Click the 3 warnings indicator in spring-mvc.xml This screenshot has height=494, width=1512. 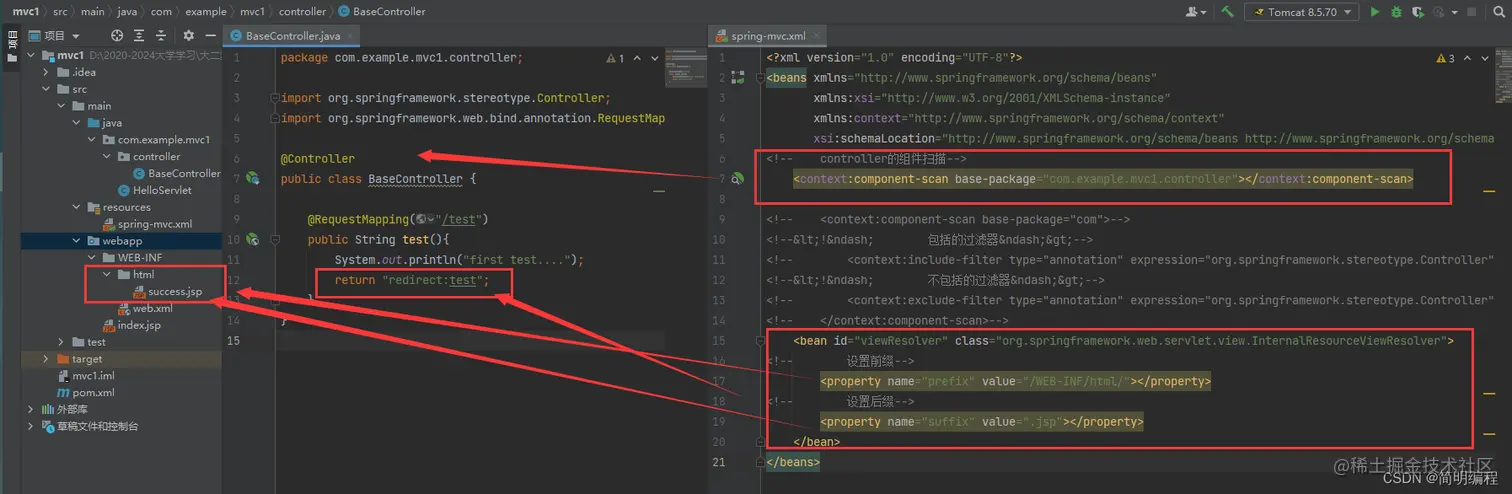[x=1446, y=59]
